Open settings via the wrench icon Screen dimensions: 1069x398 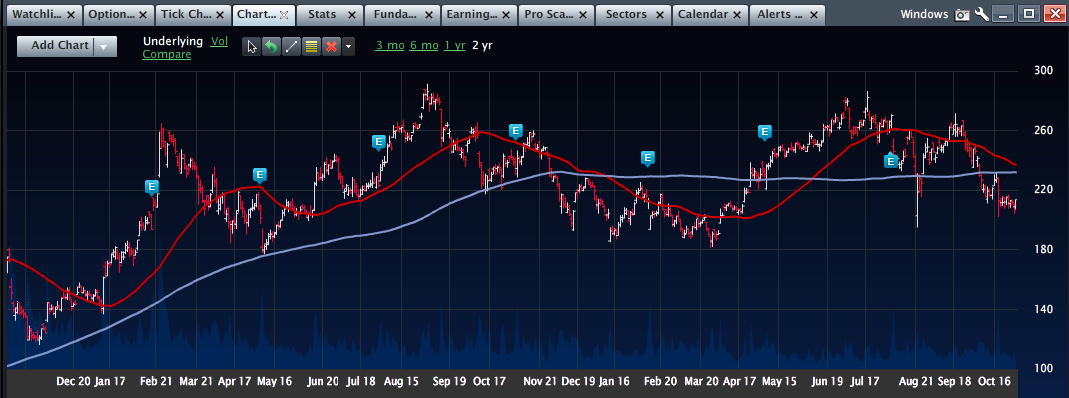[982, 14]
